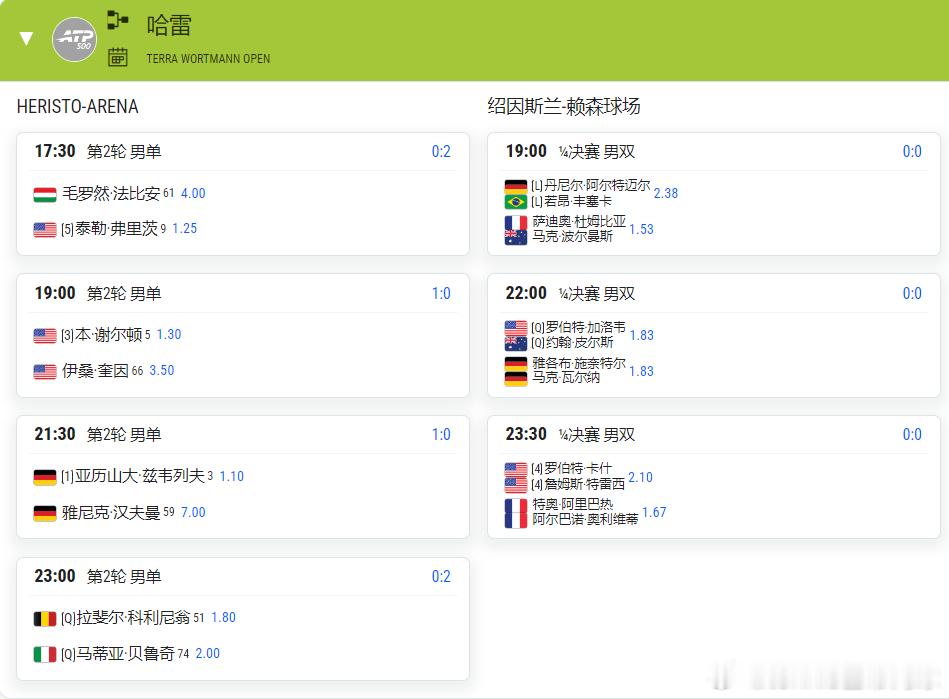This screenshot has height=699, width=949.
Task: Open player 马蒂亚·贝鲁奇 profile
Action: 125,654
